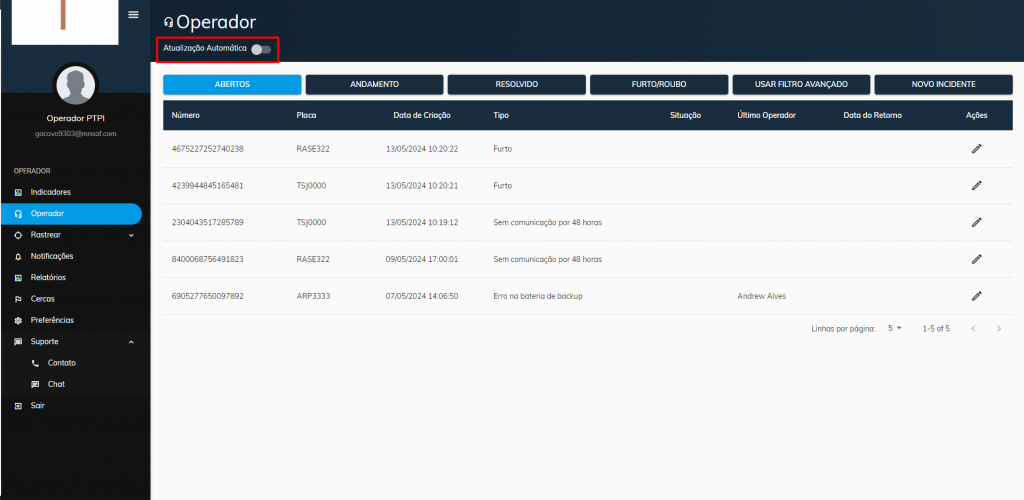
Task: Click the Número column header
Action: click(185, 116)
